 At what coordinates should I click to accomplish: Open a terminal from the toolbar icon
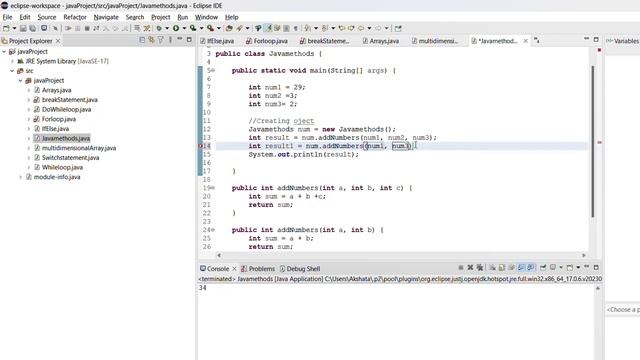pos(44,28)
